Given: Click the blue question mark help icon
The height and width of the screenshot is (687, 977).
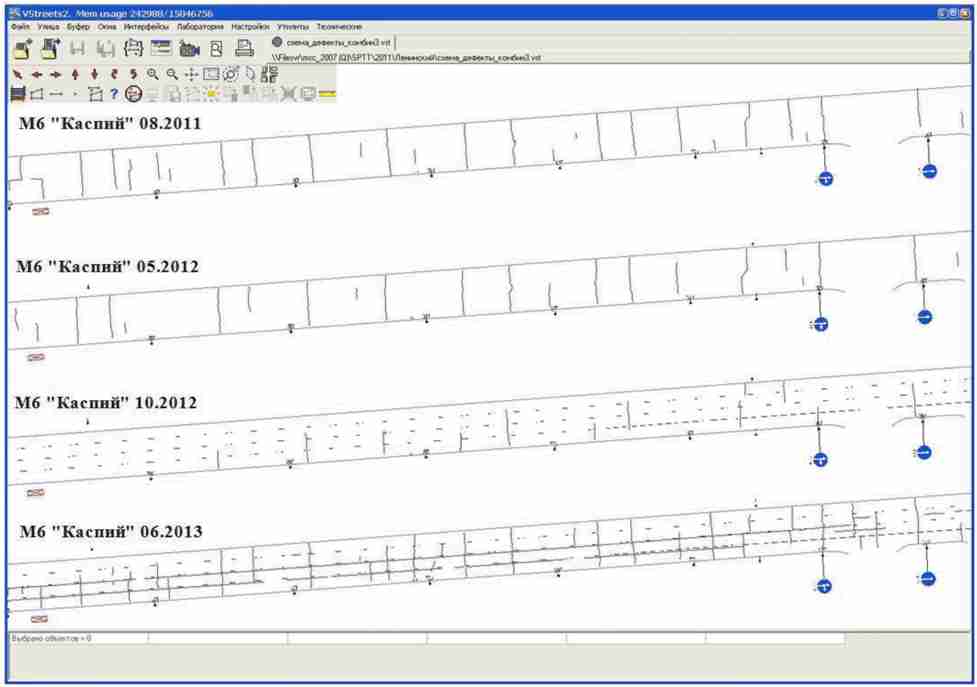Looking at the screenshot, I should click(x=113, y=94).
